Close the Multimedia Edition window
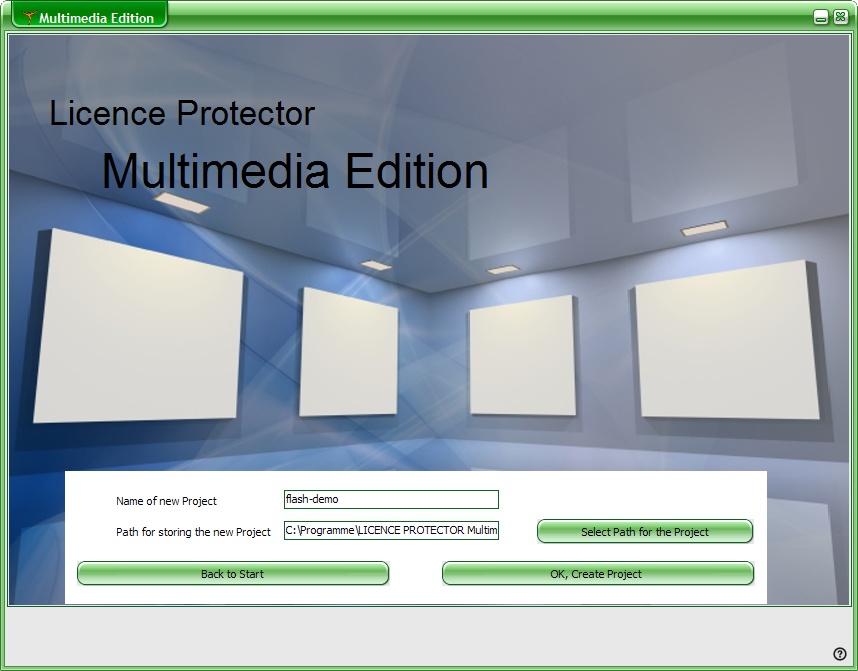 tap(840, 17)
